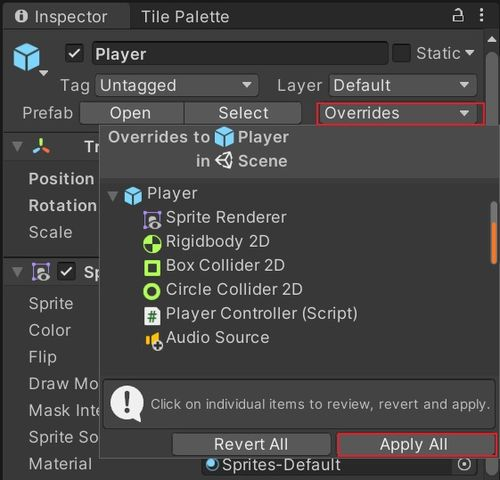The image size is (500, 480).
Task: Toggle the Player active checkbox
Action: [x=74, y=53]
